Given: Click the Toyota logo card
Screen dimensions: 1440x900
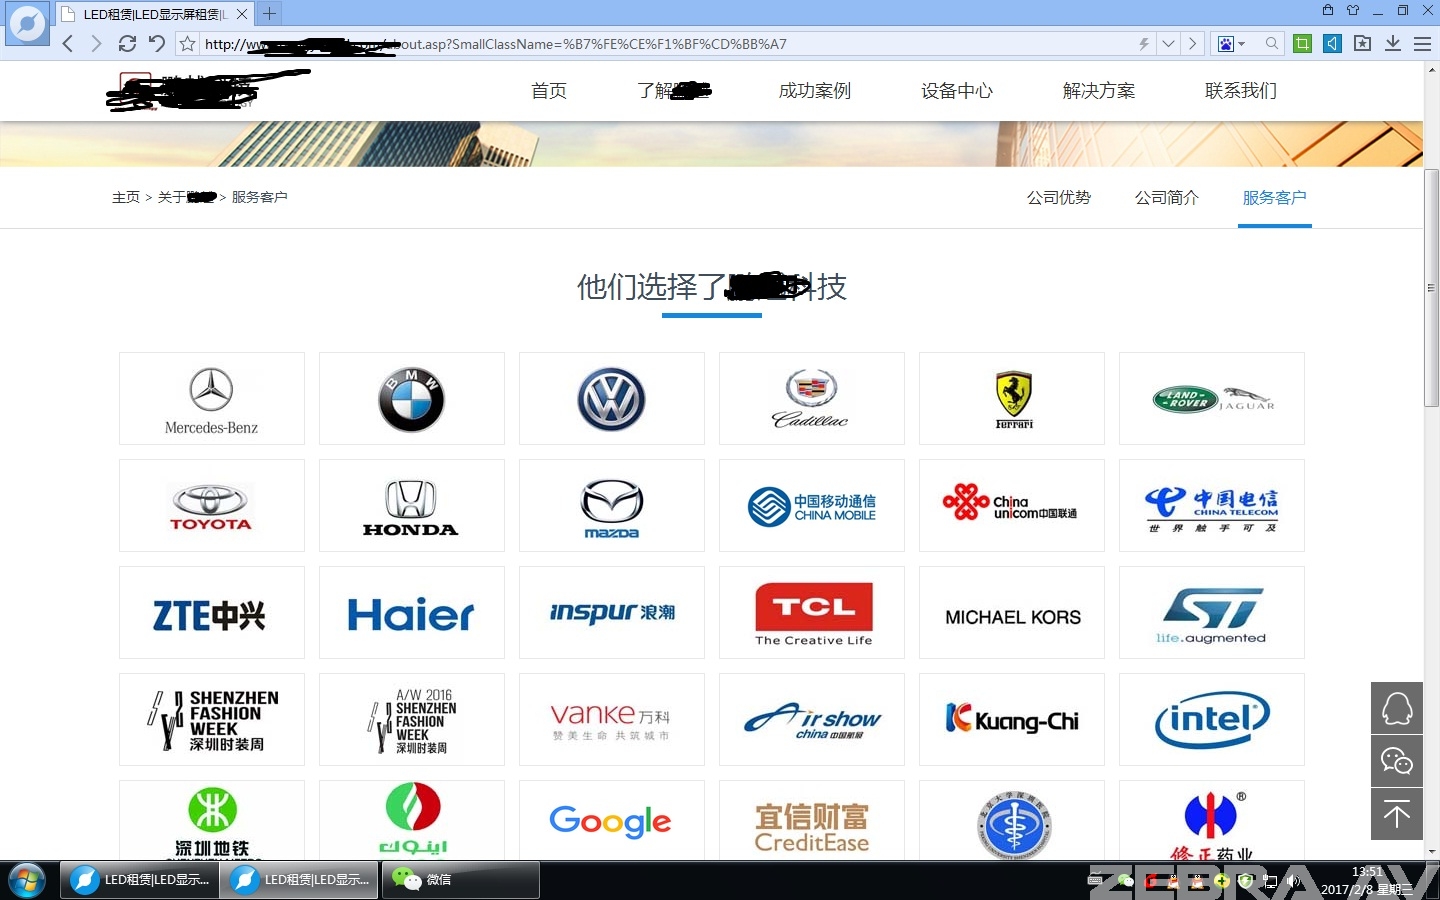Looking at the screenshot, I should coord(212,505).
